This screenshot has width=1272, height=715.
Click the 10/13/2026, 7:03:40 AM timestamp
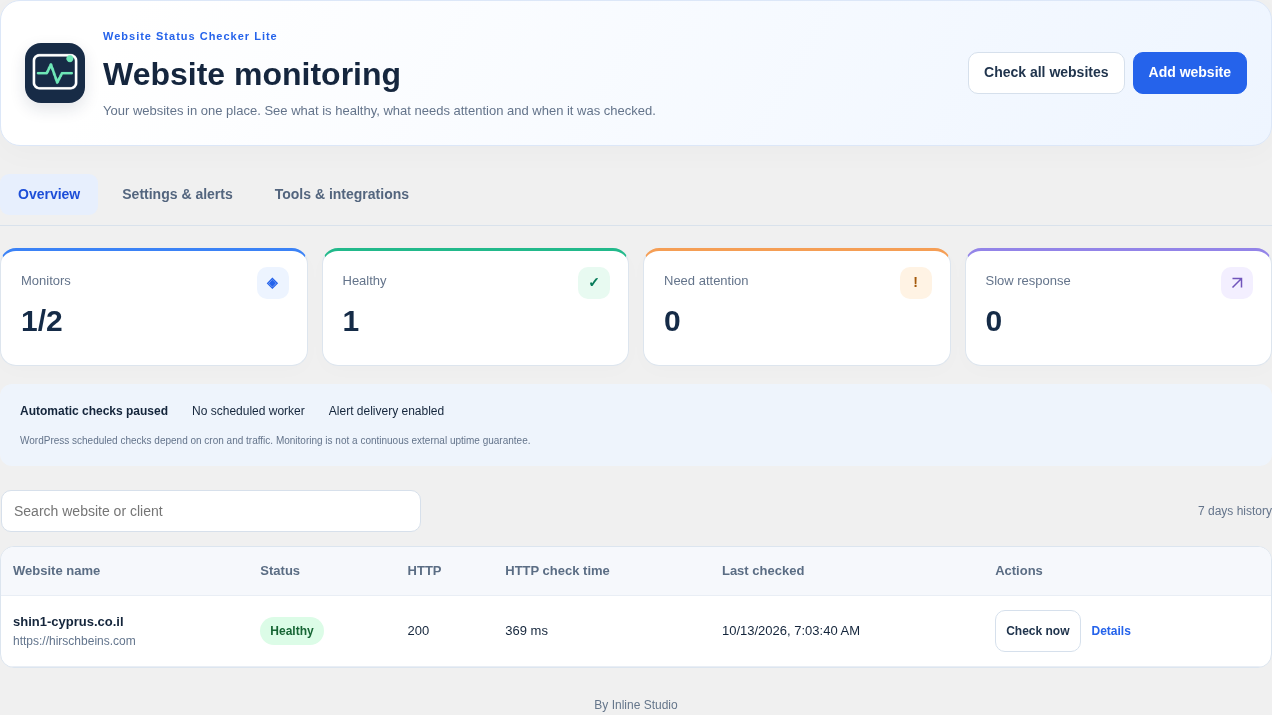click(791, 631)
